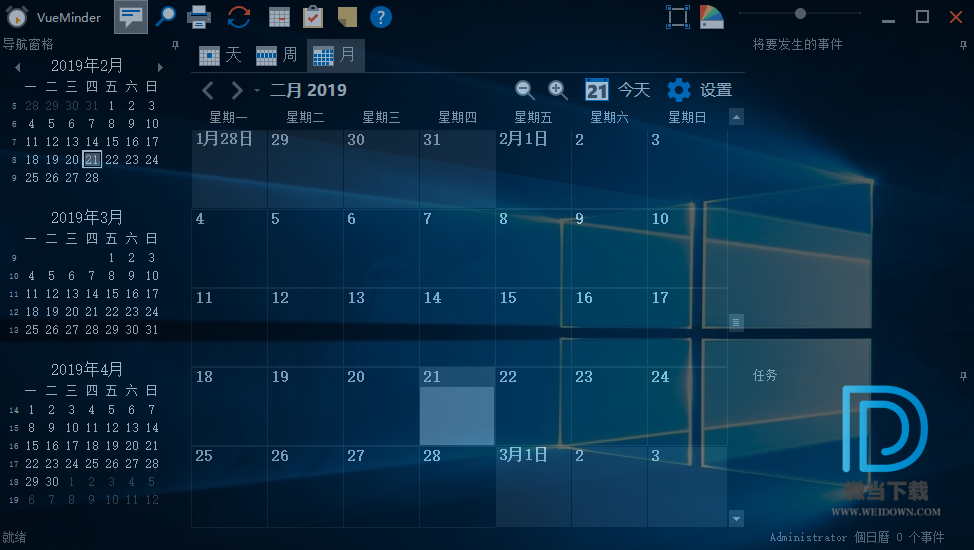Screen dimensions: 974x550
Task: Click the 就绪 status bar text
Action: click(x=14, y=538)
